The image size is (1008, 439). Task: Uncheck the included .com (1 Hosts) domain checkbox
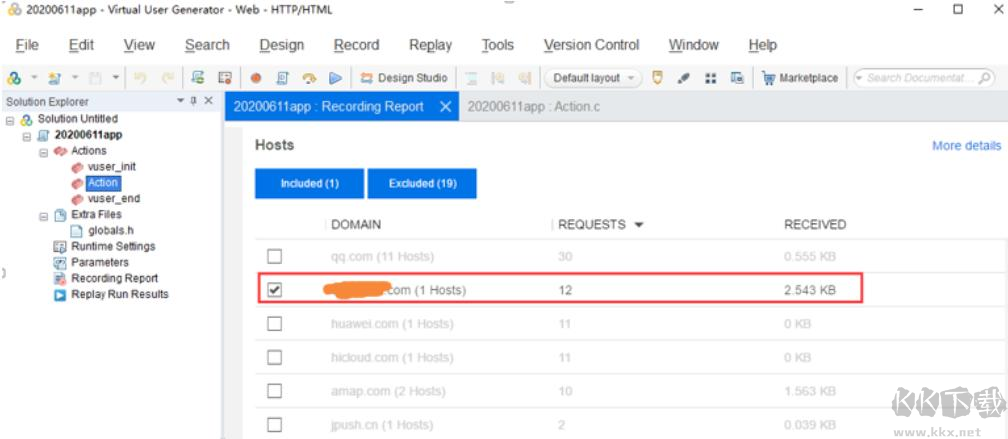pos(275,290)
